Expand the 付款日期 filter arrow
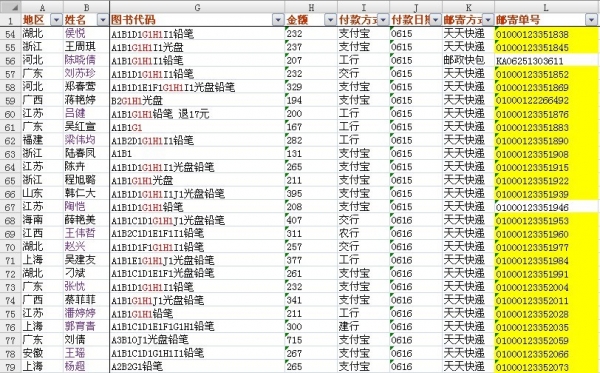This screenshot has width=600, height=373. (x=435, y=20)
